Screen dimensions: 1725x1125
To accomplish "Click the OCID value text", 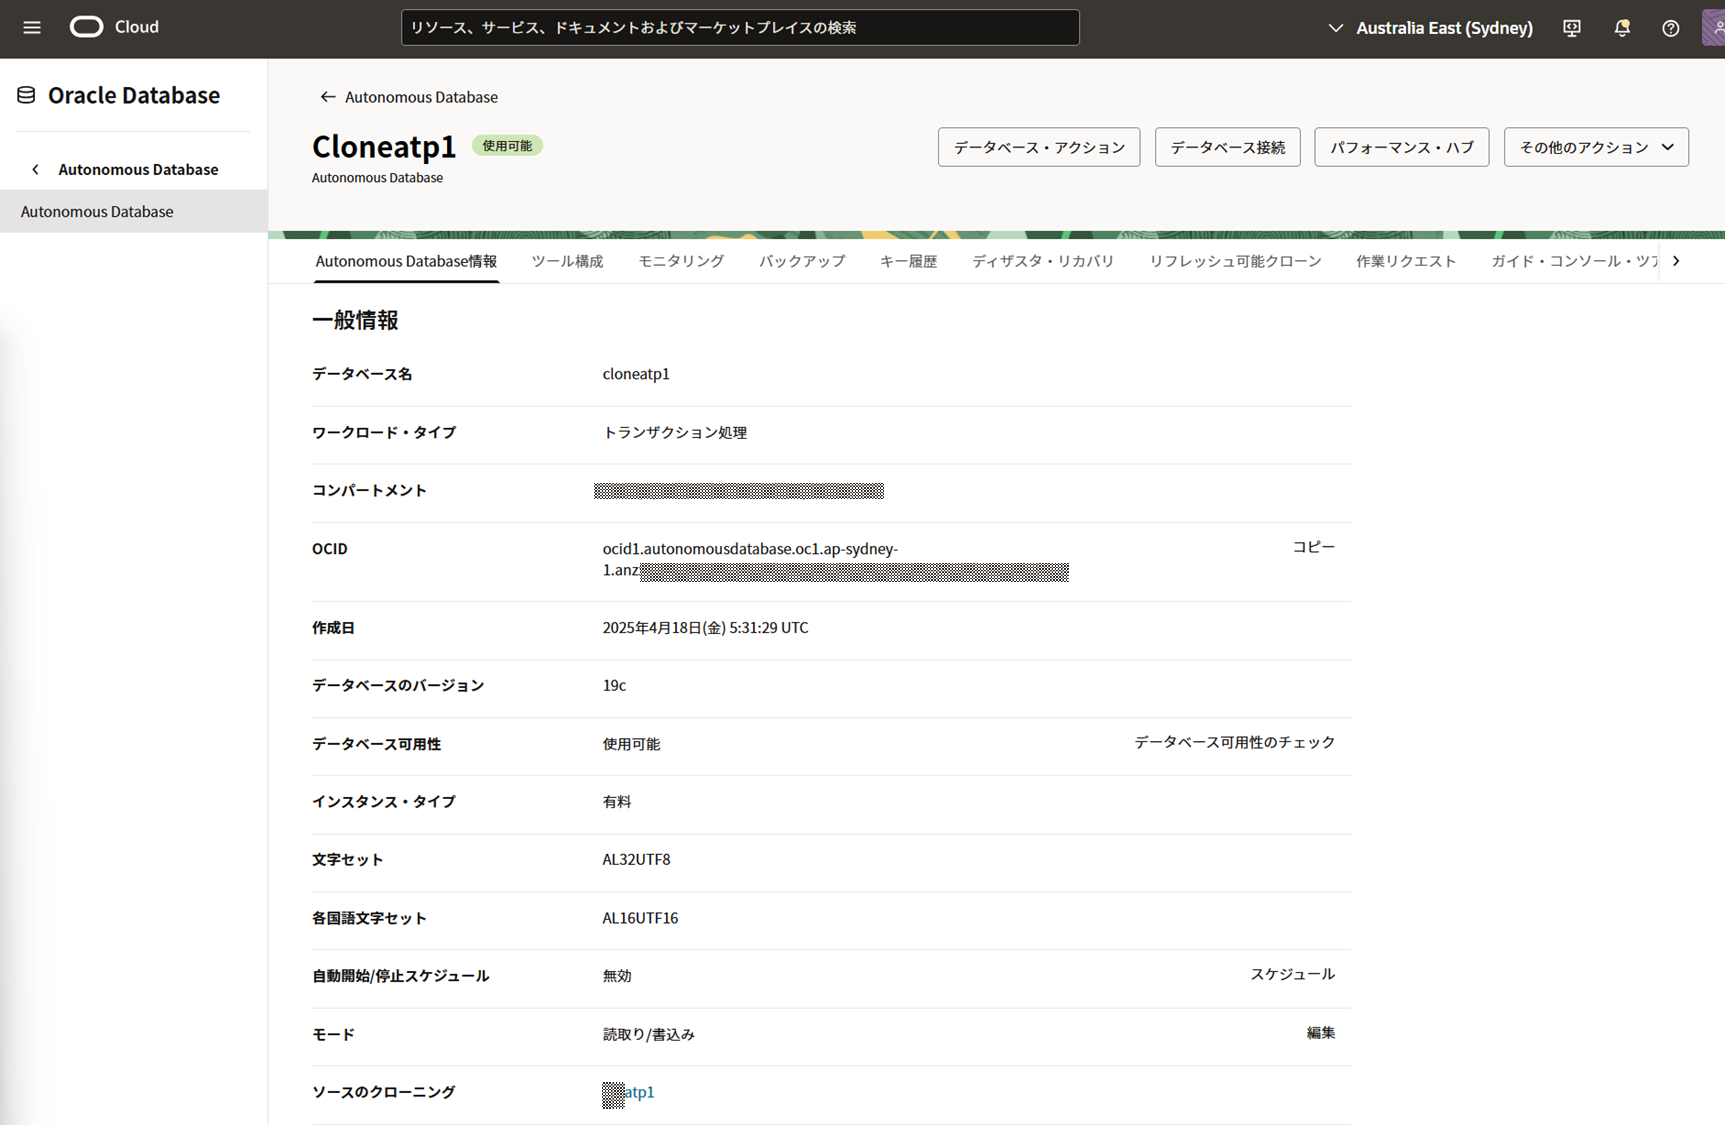I will [x=835, y=559].
